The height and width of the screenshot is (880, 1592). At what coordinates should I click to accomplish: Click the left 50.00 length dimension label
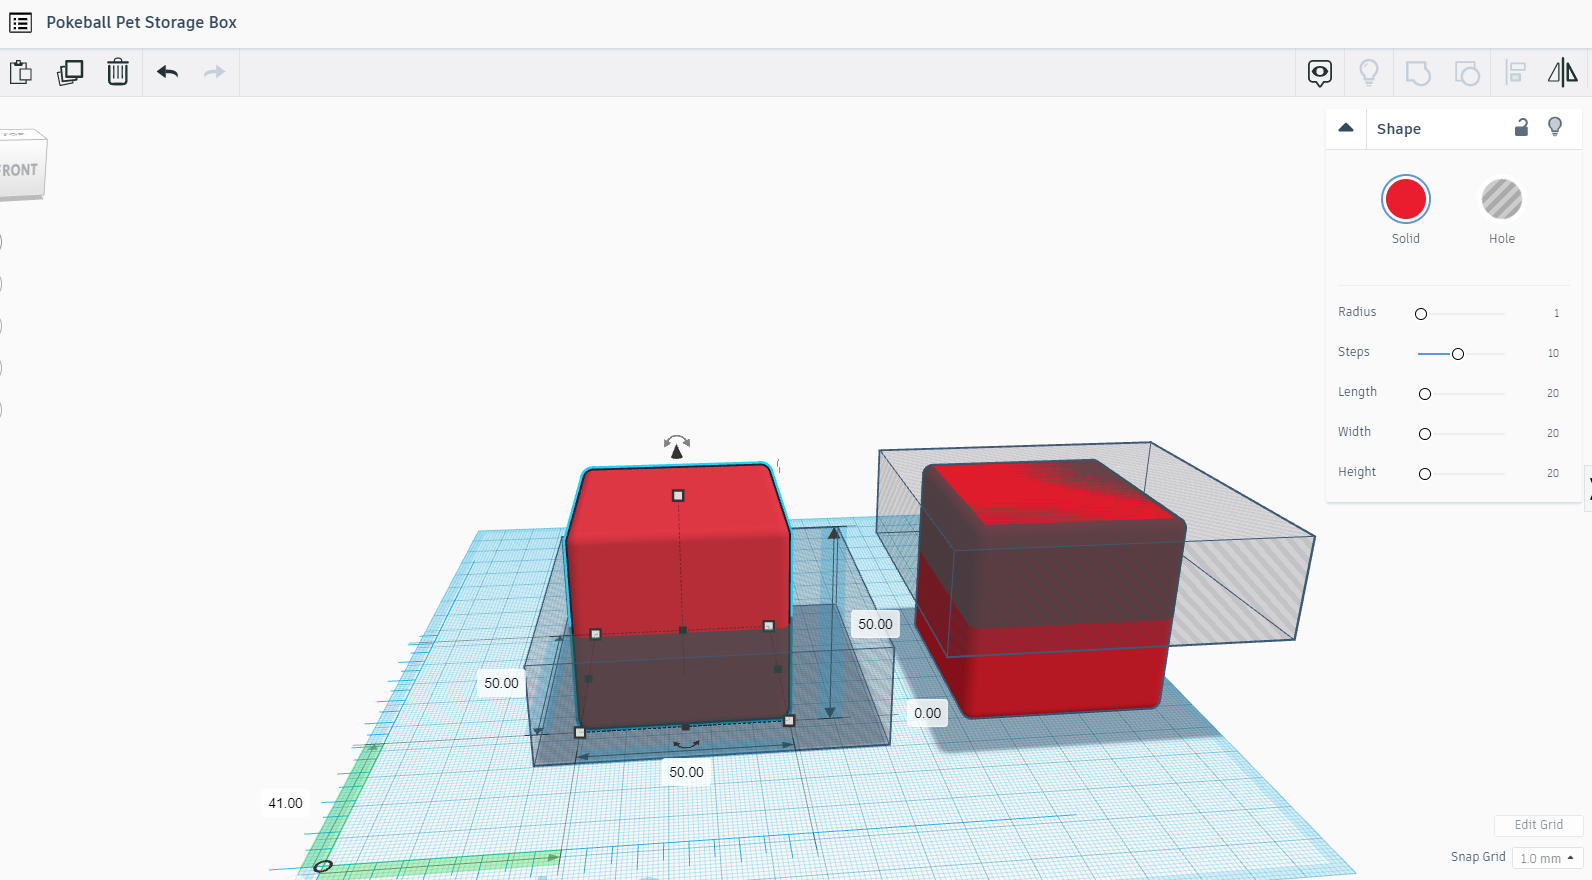pyautogui.click(x=501, y=683)
